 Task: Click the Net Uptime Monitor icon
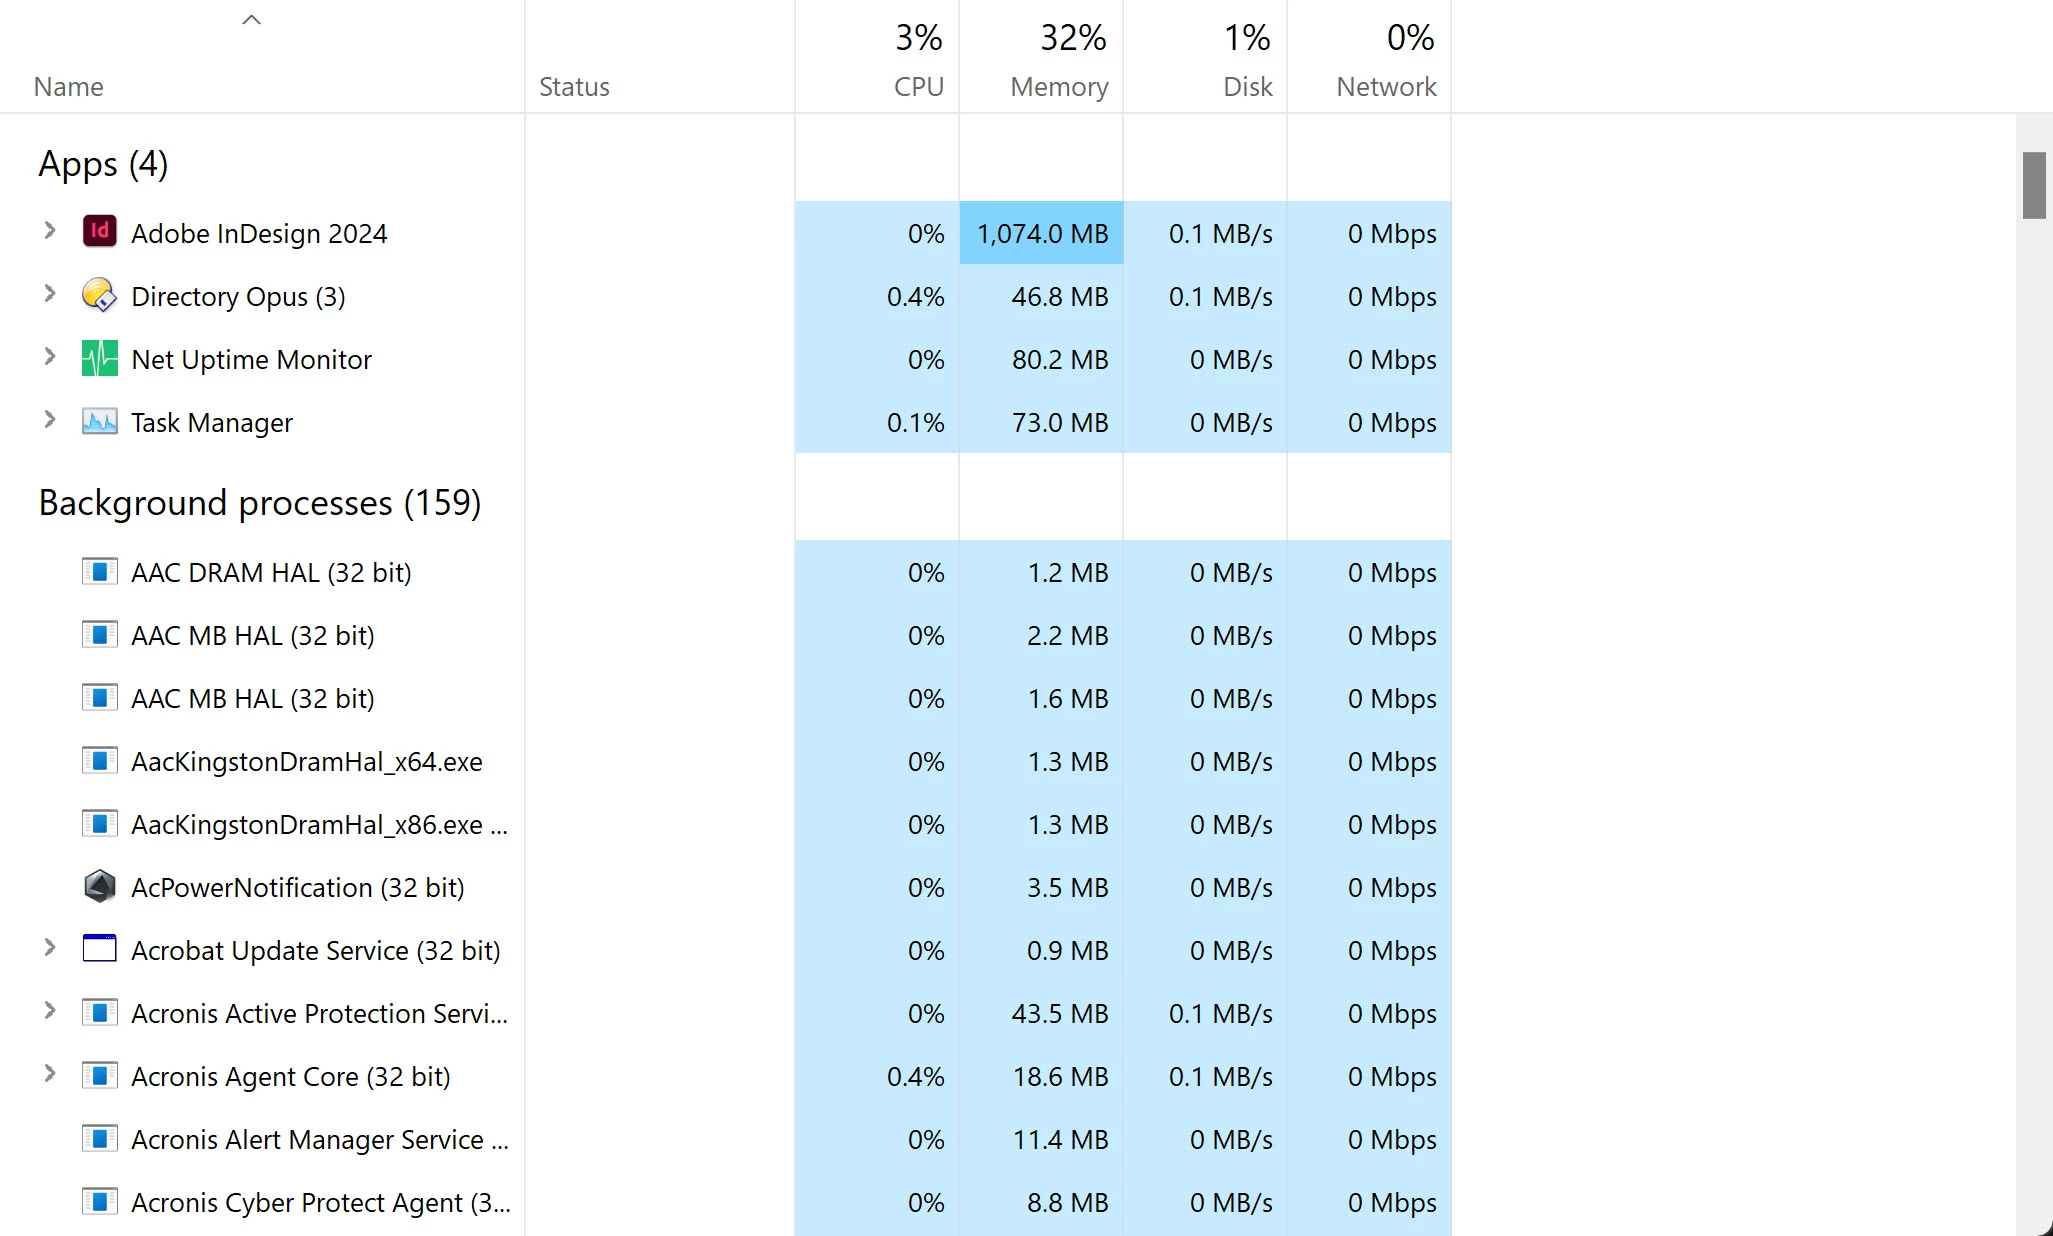click(x=99, y=358)
